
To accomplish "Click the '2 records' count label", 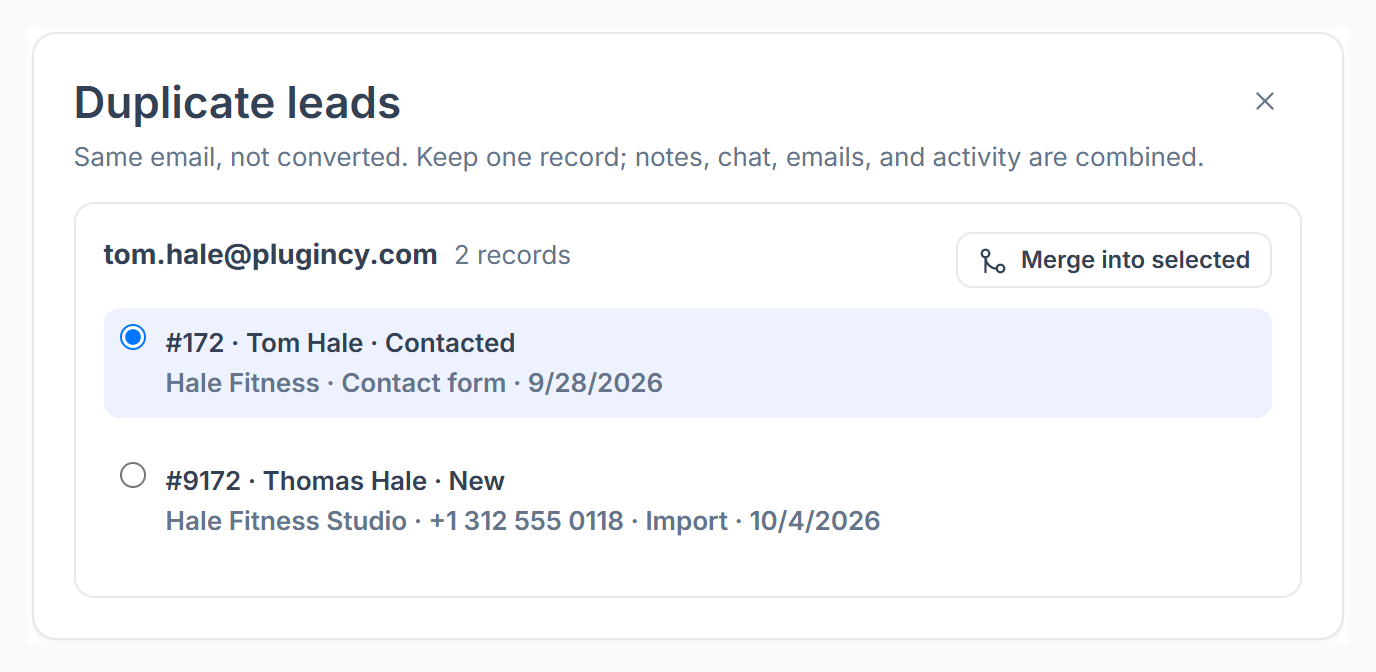I will coord(513,255).
